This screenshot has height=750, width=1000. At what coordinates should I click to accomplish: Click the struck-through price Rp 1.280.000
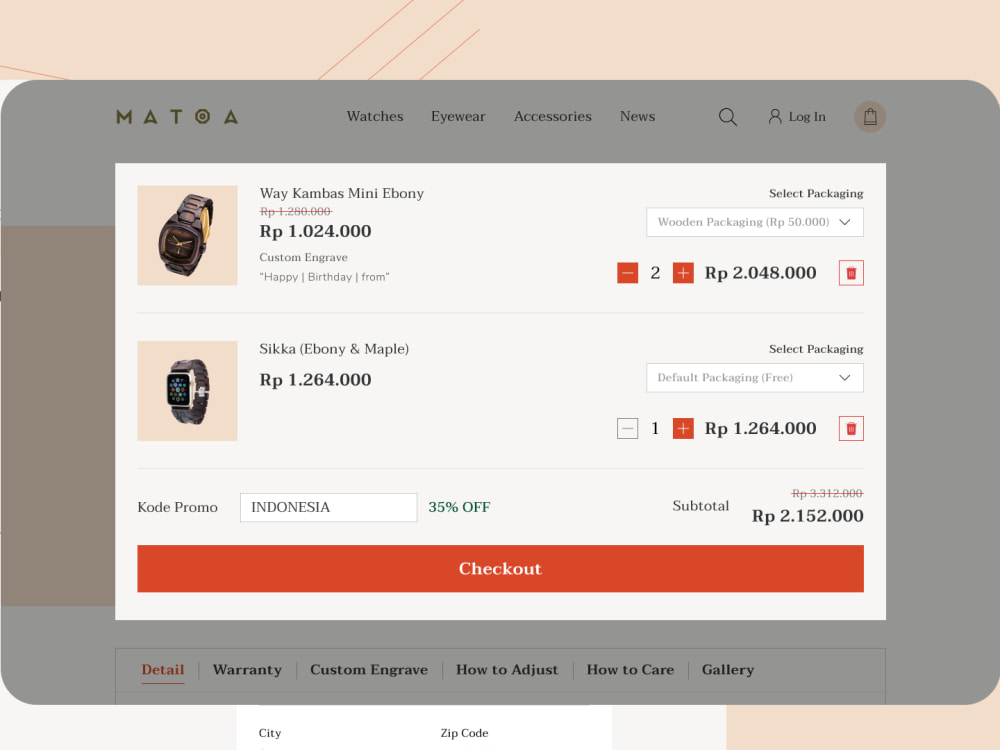click(x=295, y=211)
